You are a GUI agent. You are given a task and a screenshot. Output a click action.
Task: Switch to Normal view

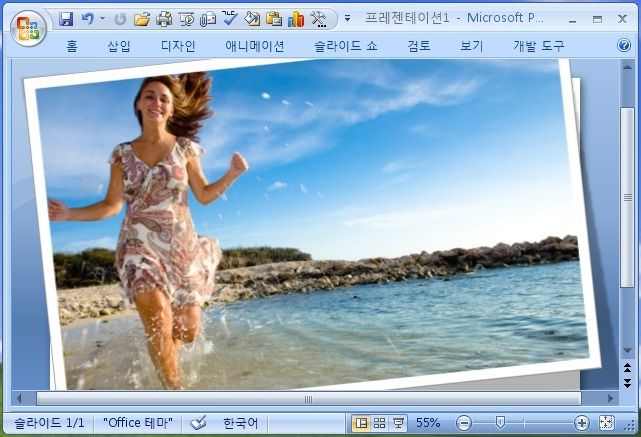tap(361, 423)
